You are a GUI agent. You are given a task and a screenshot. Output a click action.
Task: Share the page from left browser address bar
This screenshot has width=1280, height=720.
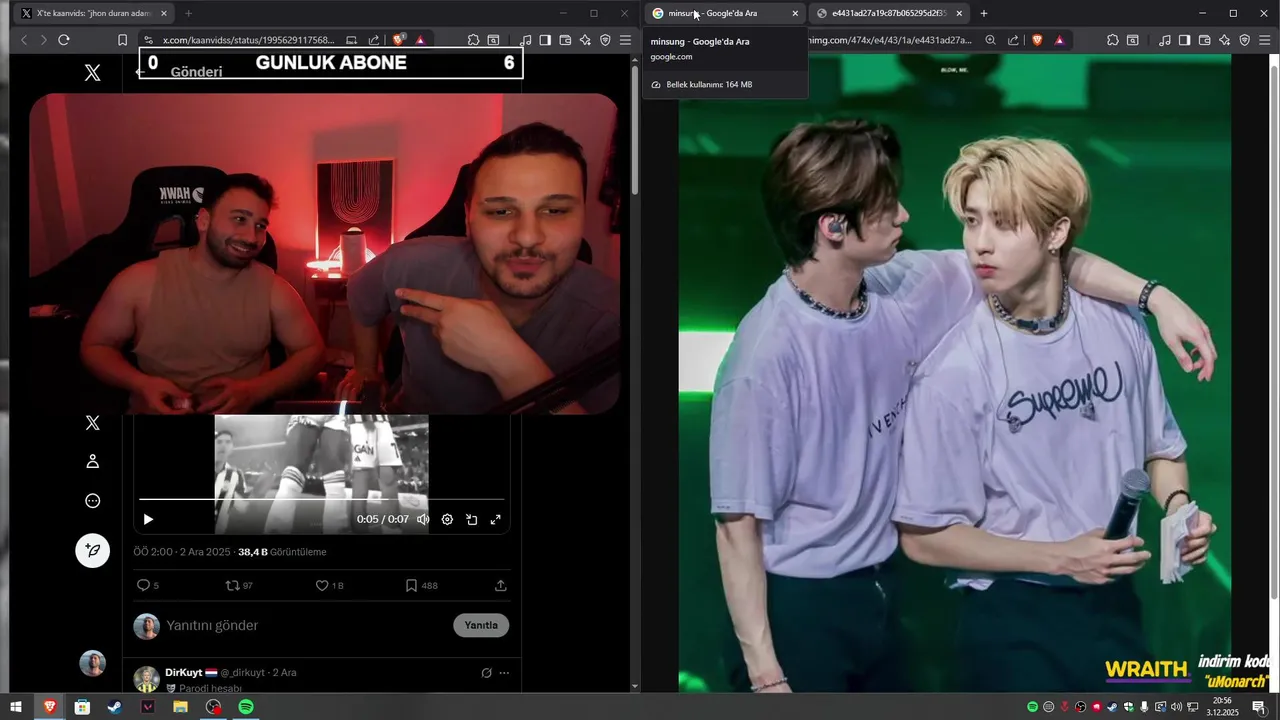click(374, 40)
